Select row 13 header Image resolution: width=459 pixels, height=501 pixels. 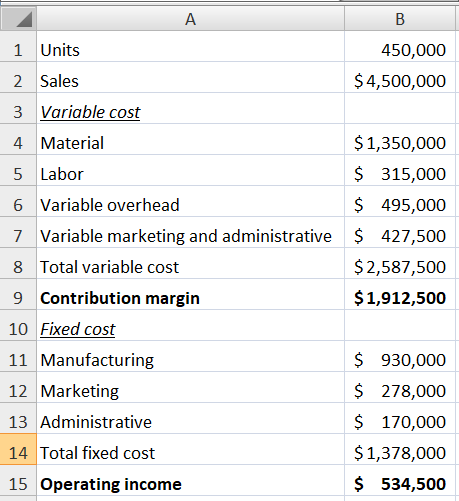tap(18, 418)
